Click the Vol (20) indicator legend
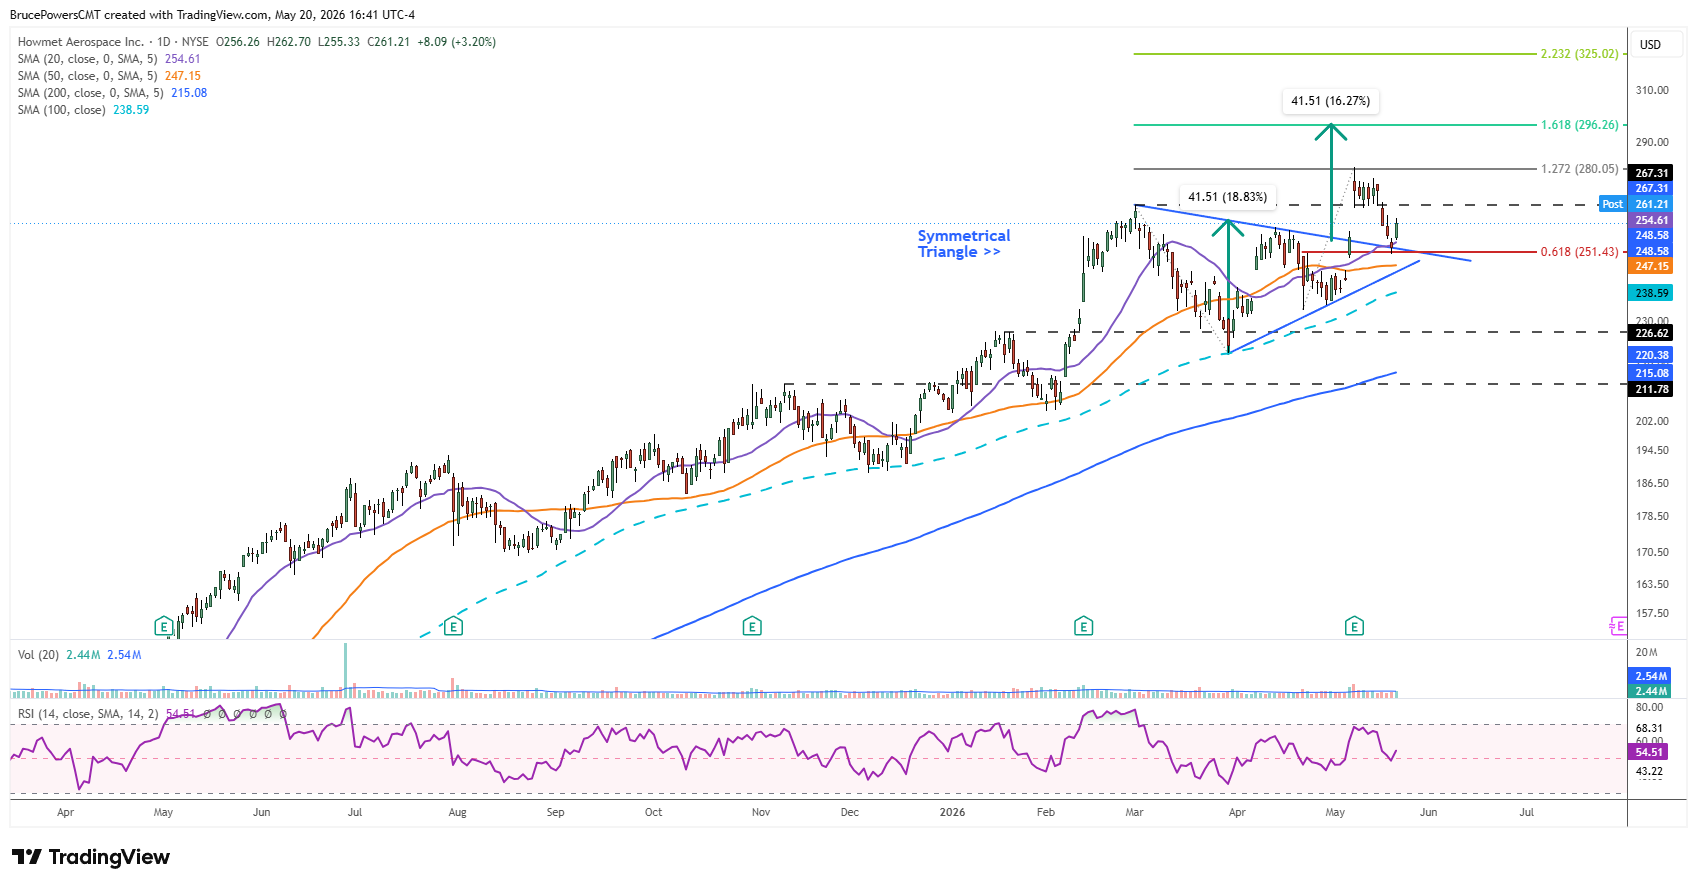The height and width of the screenshot is (887, 1697). (79, 655)
